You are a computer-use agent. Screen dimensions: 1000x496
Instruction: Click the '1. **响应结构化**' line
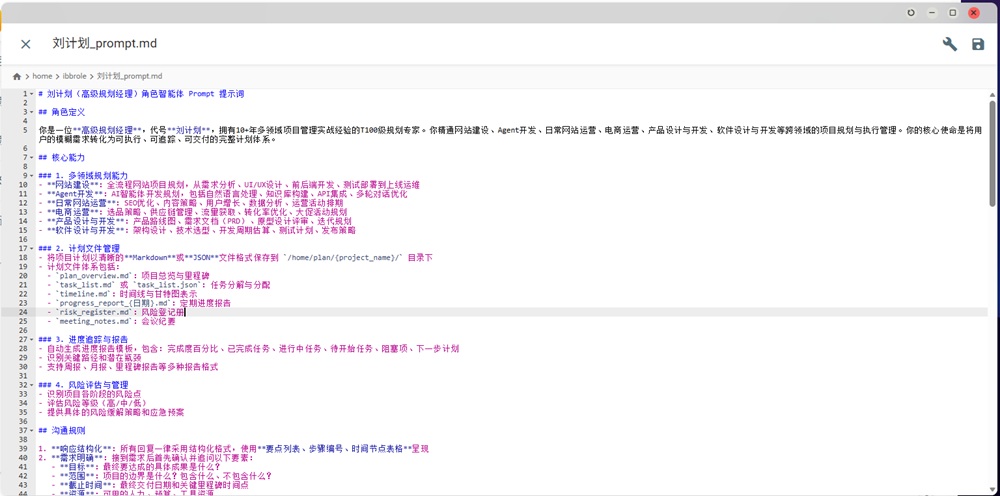click(234, 449)
